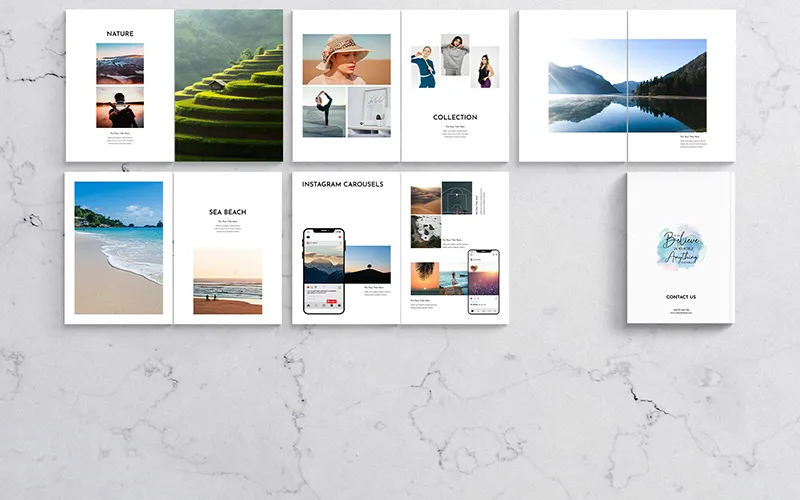
Task: Select the model in gray hoodie photo
Action: tap(455, 55)
